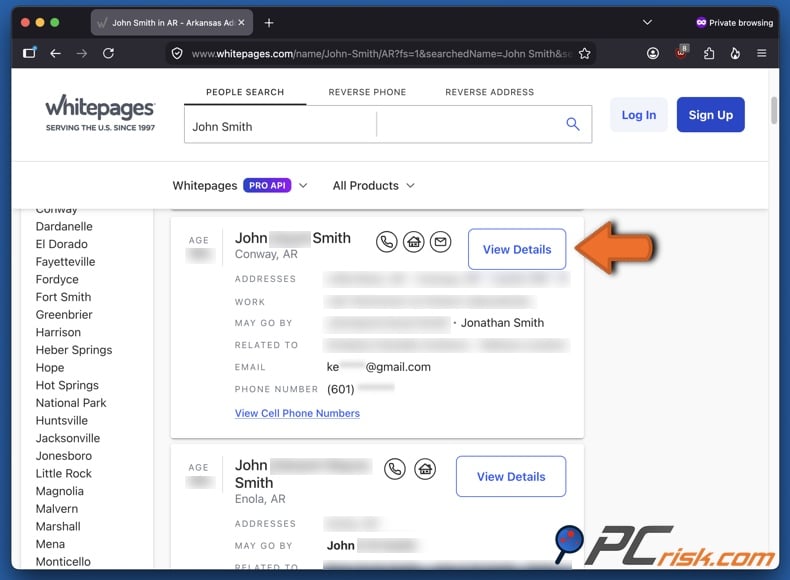Click the URL address bar

point(381,53)
